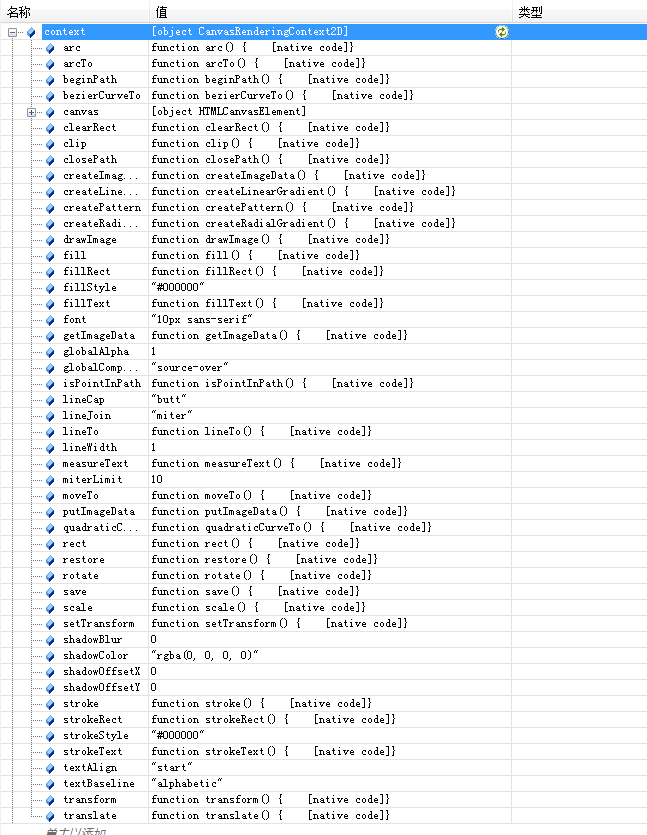Select the lineTo property name

coord(81,431)
